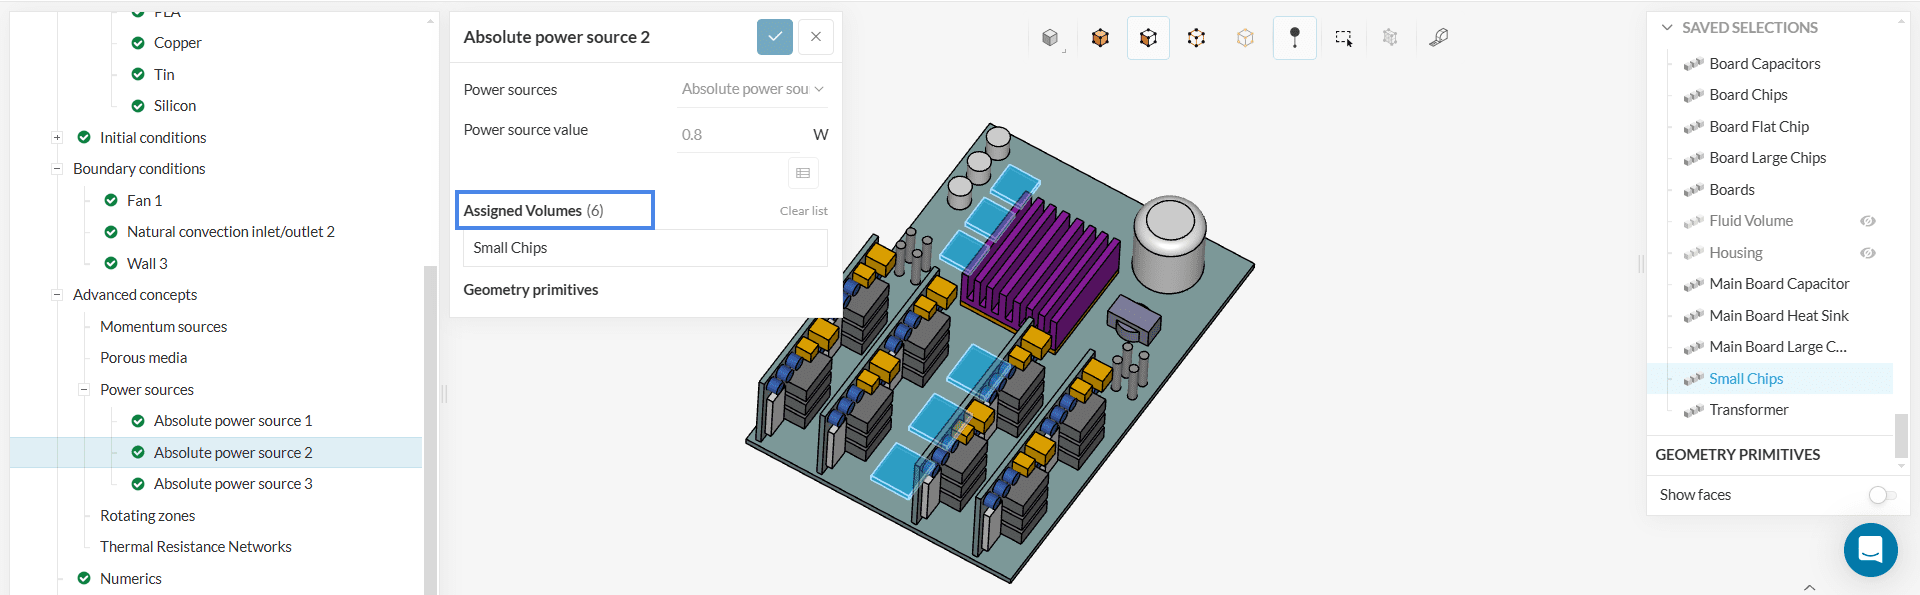Open the tape measure tool
This screenshot has height=595, width=1920.
point(1438,38)
